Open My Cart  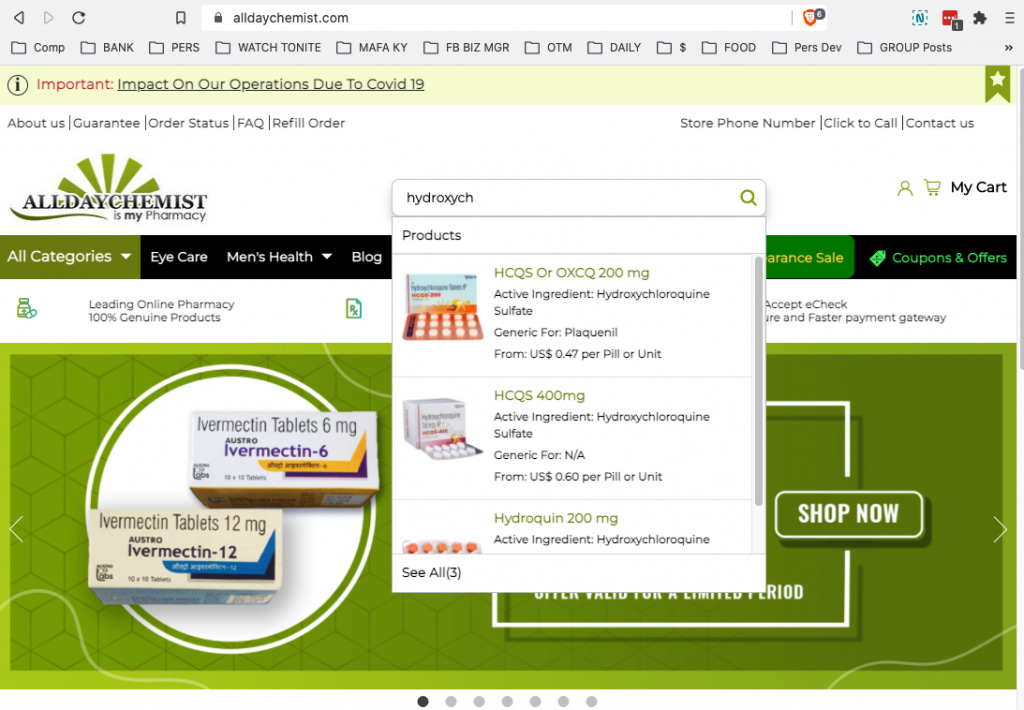978,187
